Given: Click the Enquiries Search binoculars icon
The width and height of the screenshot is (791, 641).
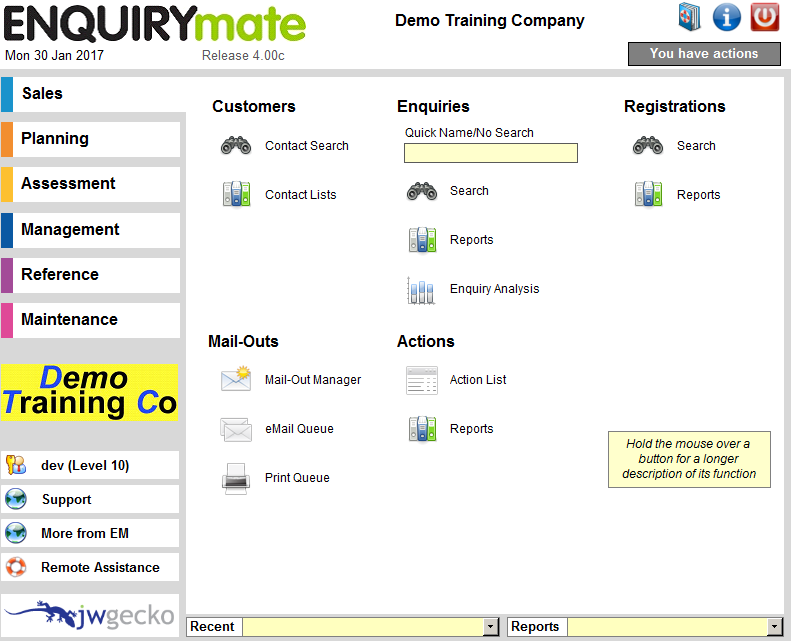Looking at the screenshot, I should (x=422, y=191).
